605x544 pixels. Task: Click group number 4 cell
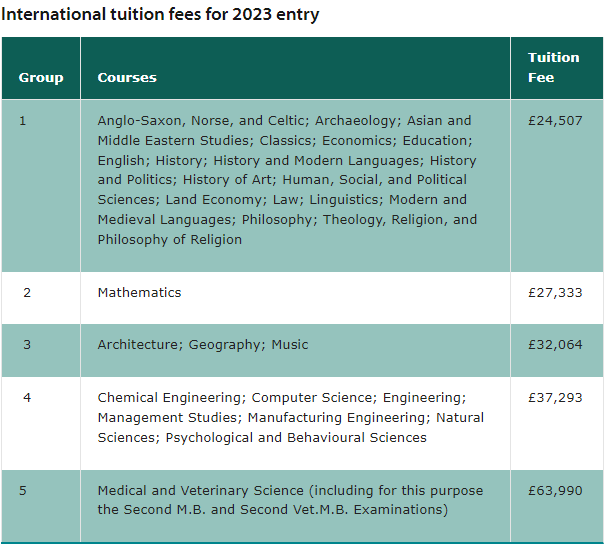tap(41, 424)
